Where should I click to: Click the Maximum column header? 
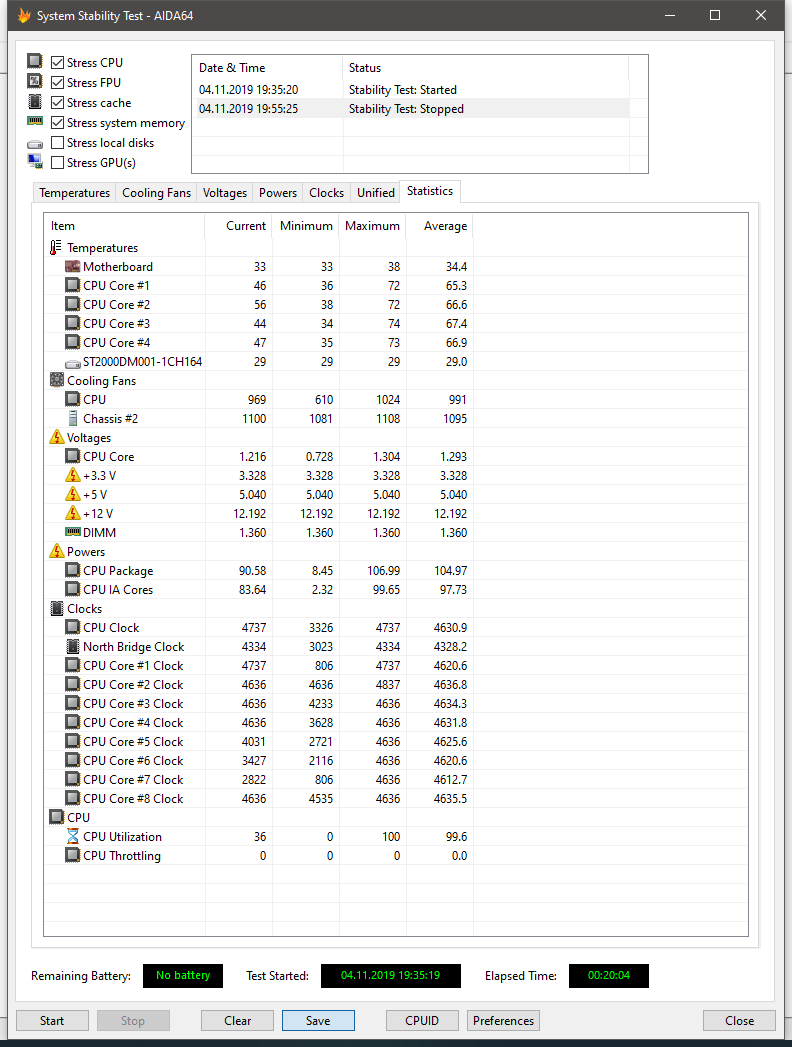pos(373,226)
